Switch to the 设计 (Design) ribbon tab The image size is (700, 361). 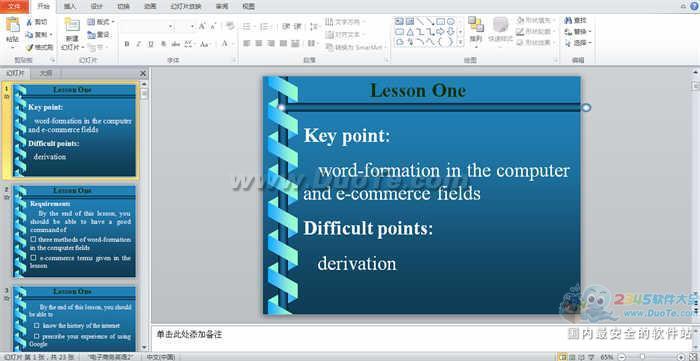96,6
